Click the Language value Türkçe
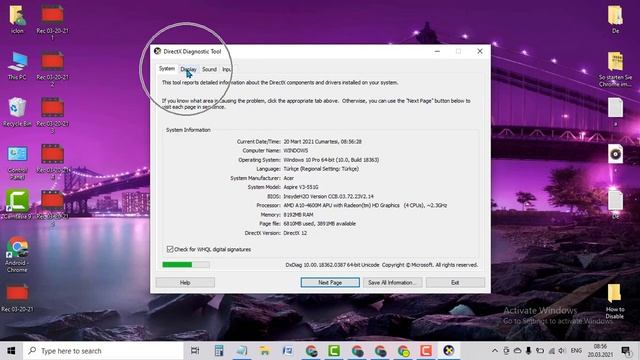The width and height of the screenshot is (640, 360). [x=321, y=169]
